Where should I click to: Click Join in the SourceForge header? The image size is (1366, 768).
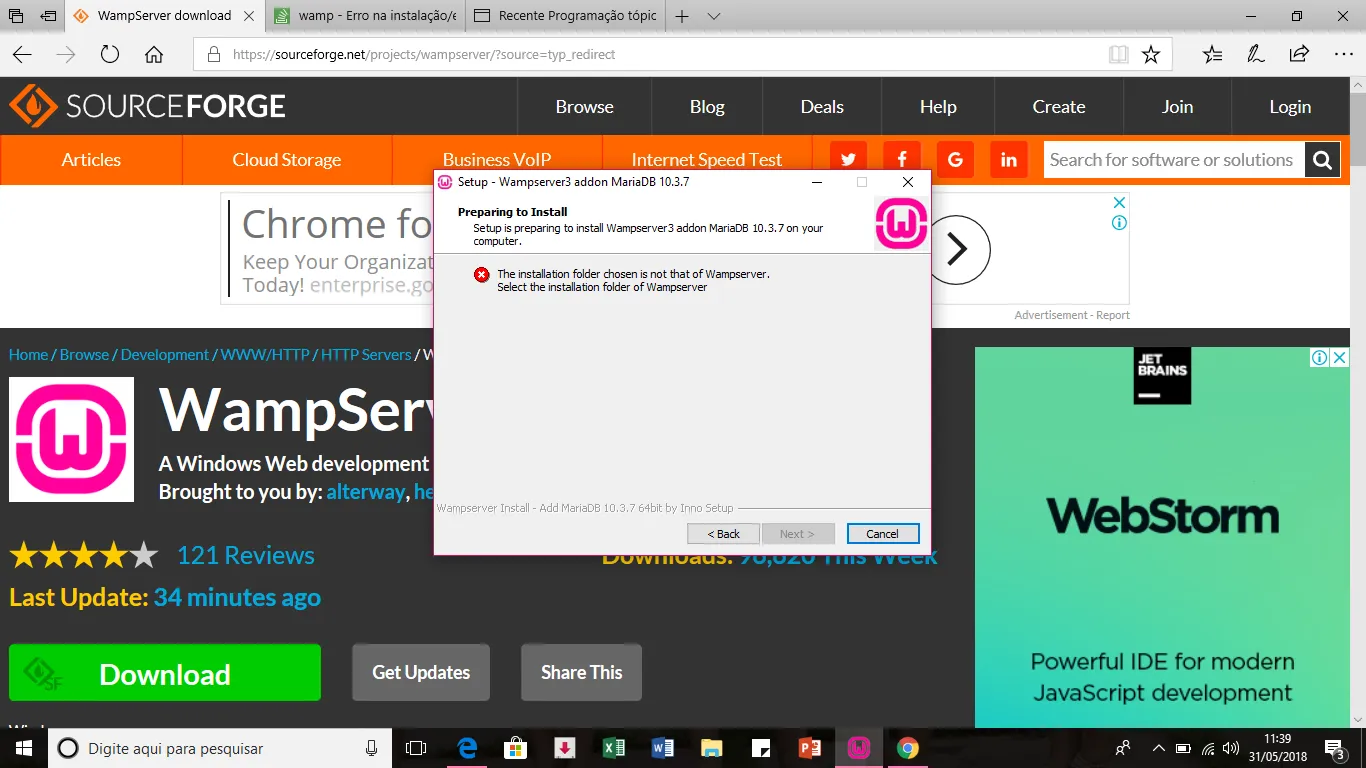(x=1177, y=107)
